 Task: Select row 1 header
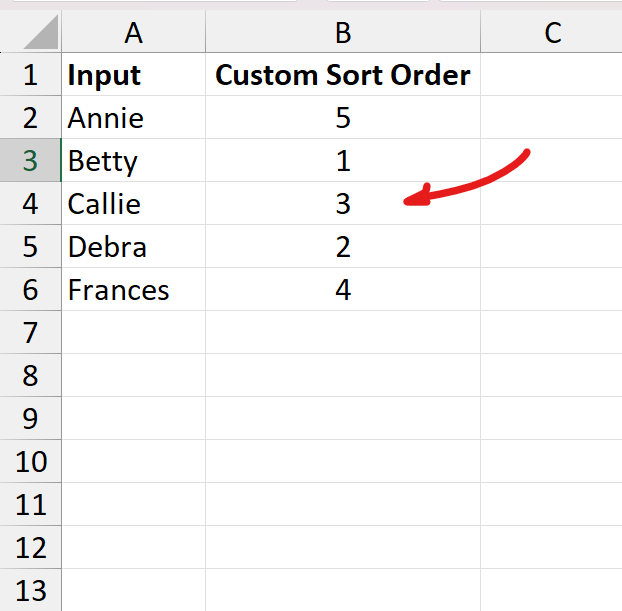tap(30, 75)
